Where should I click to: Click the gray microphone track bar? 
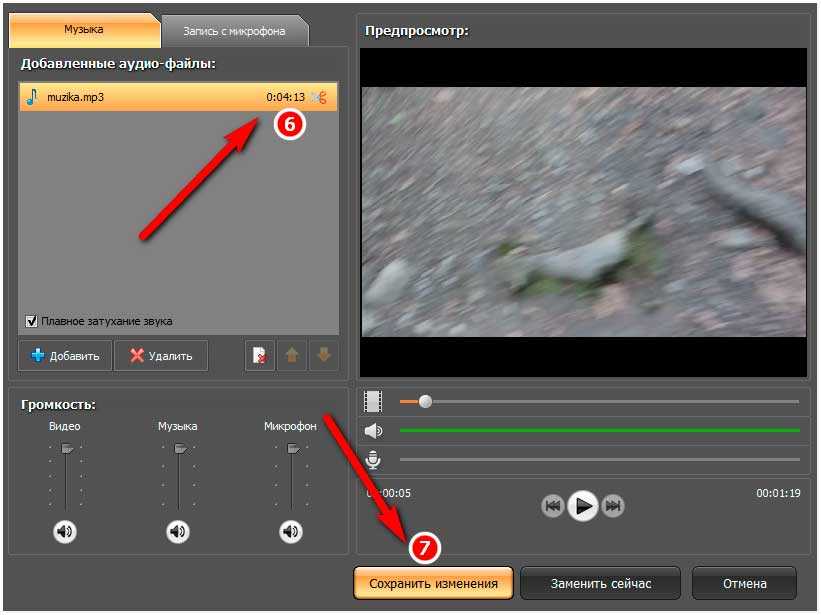[x=600, y=460]
